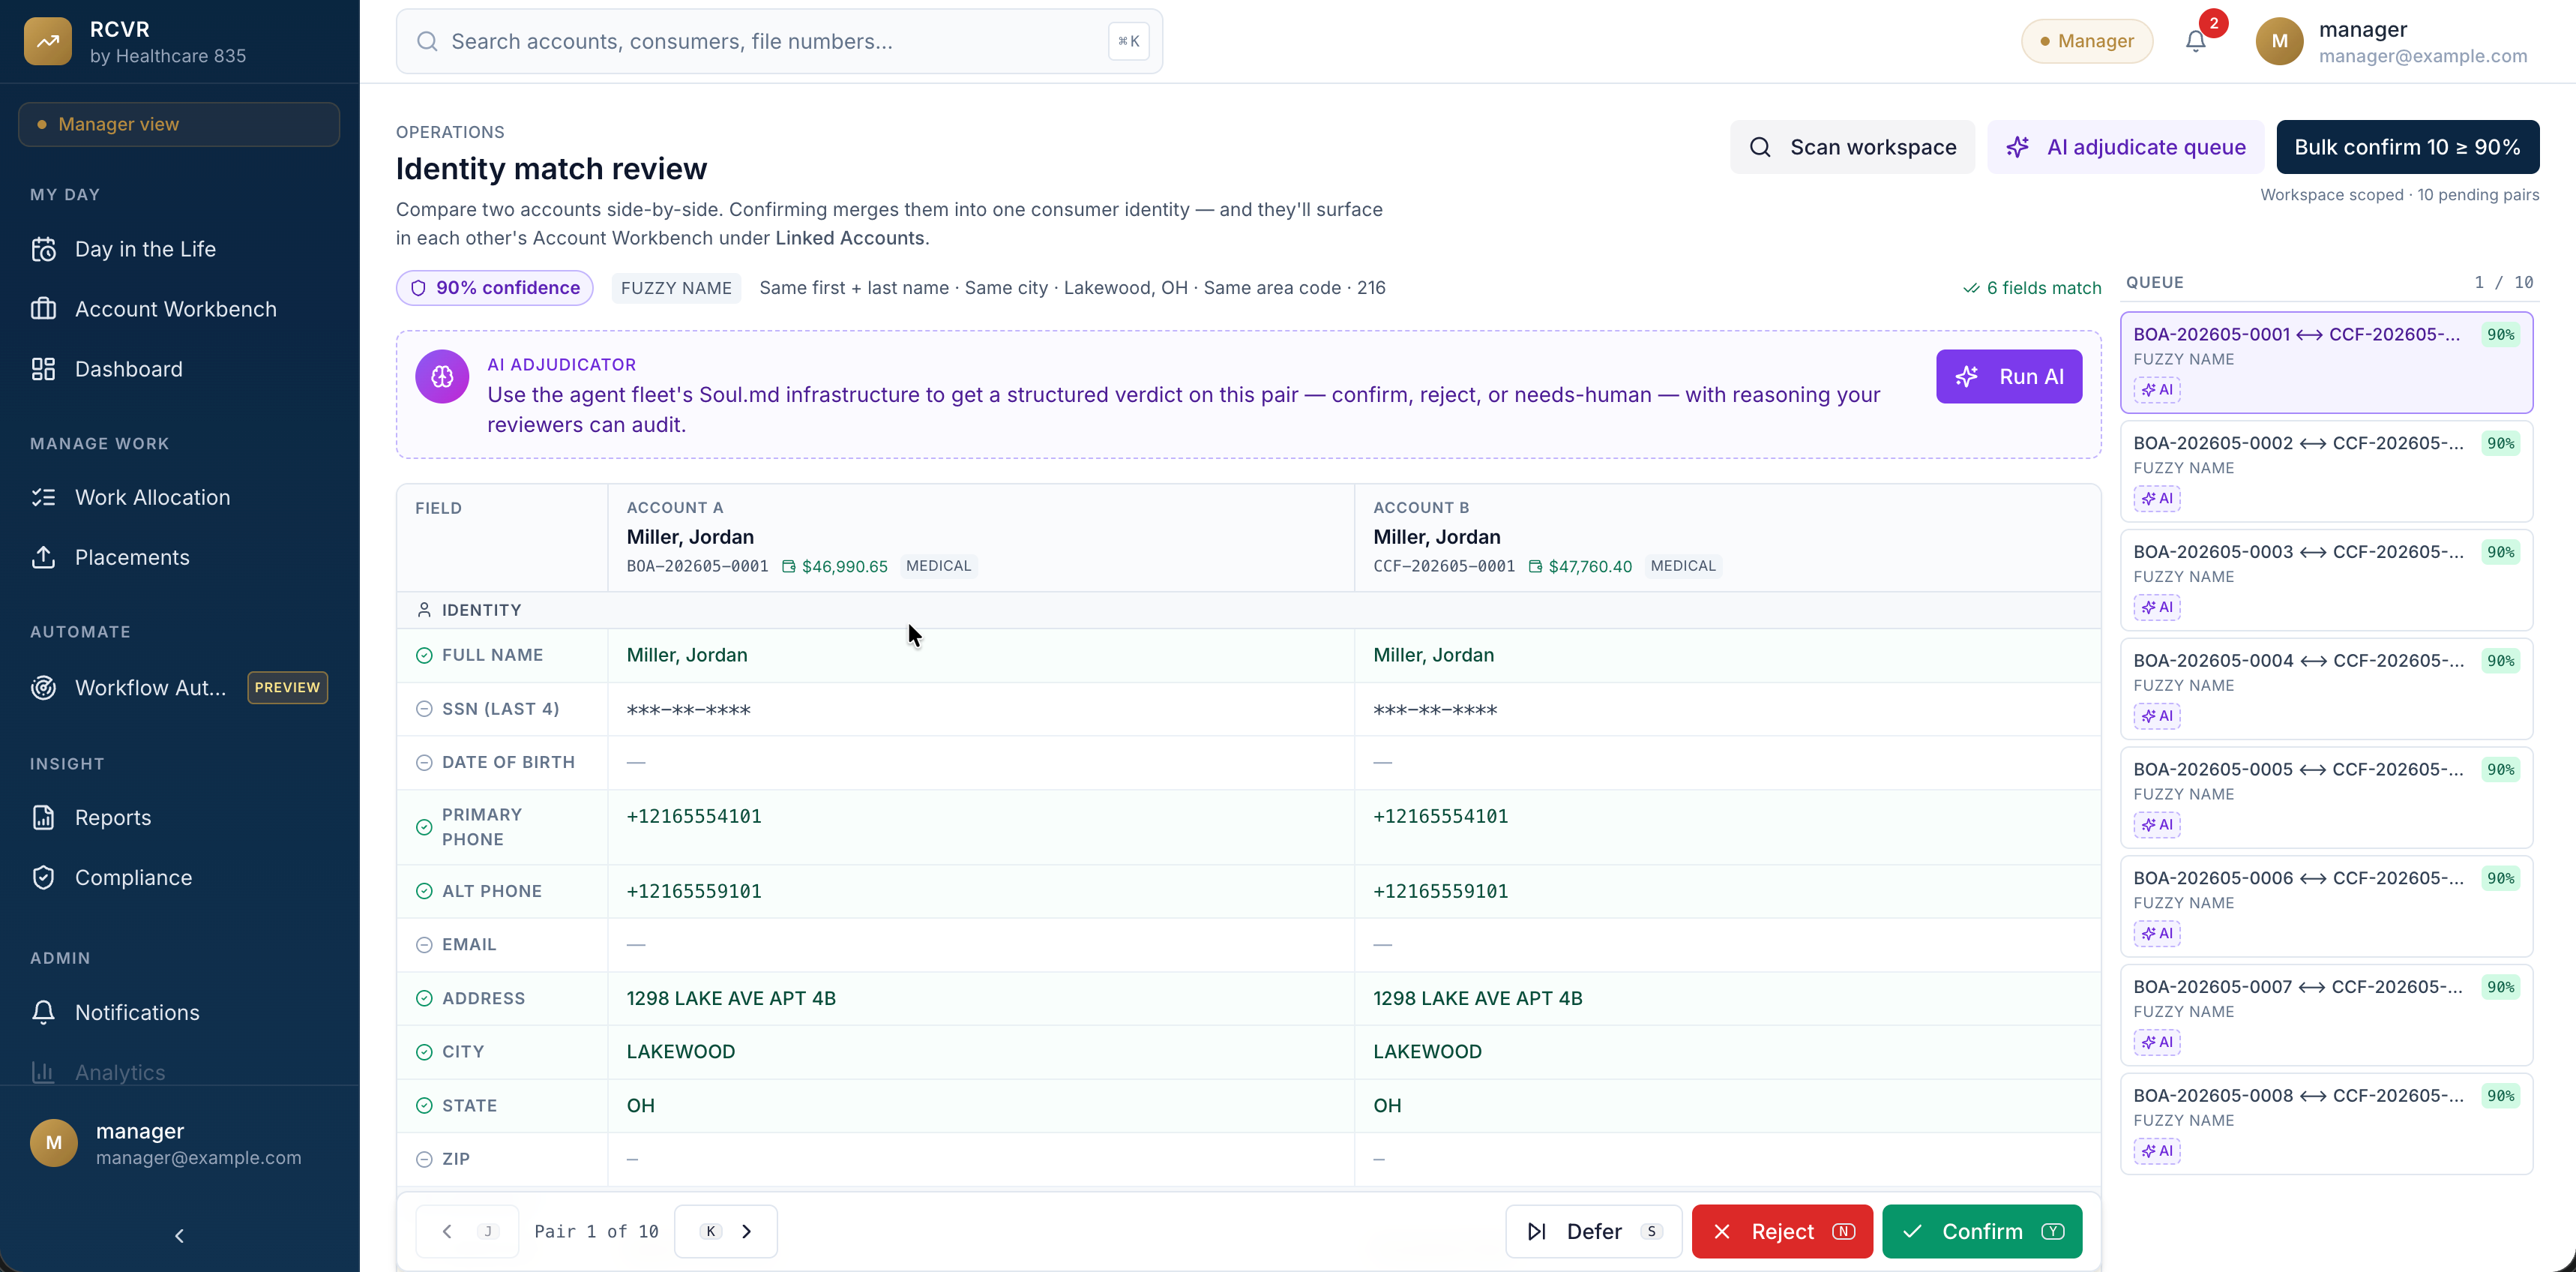Collapse the sidebar with chevron
2576x1272 pixels.
(179, 1236)
